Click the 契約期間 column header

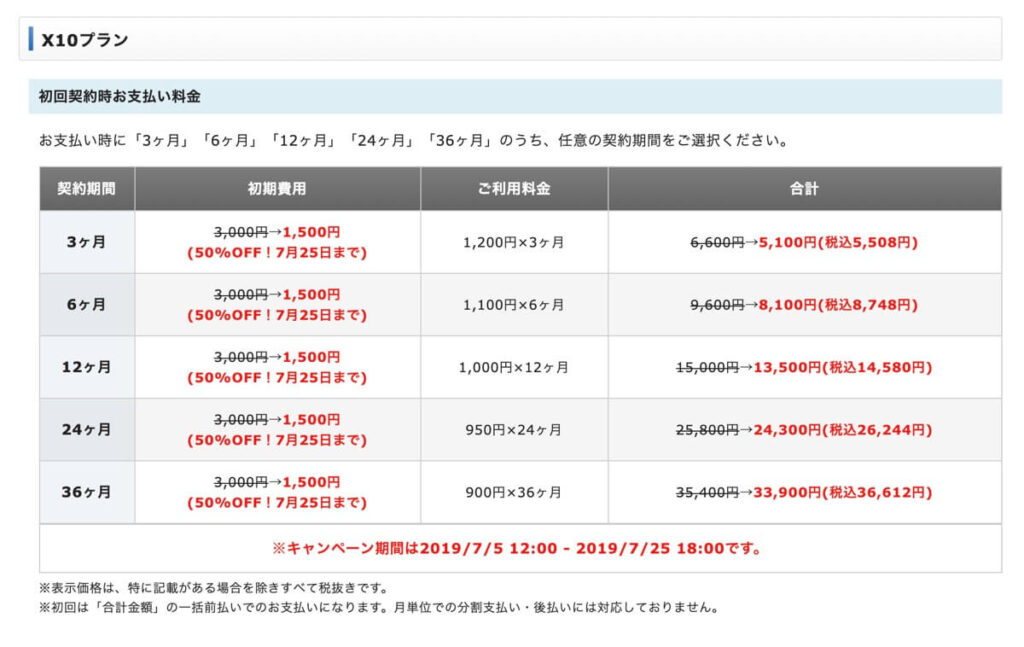tap(87, 189)
